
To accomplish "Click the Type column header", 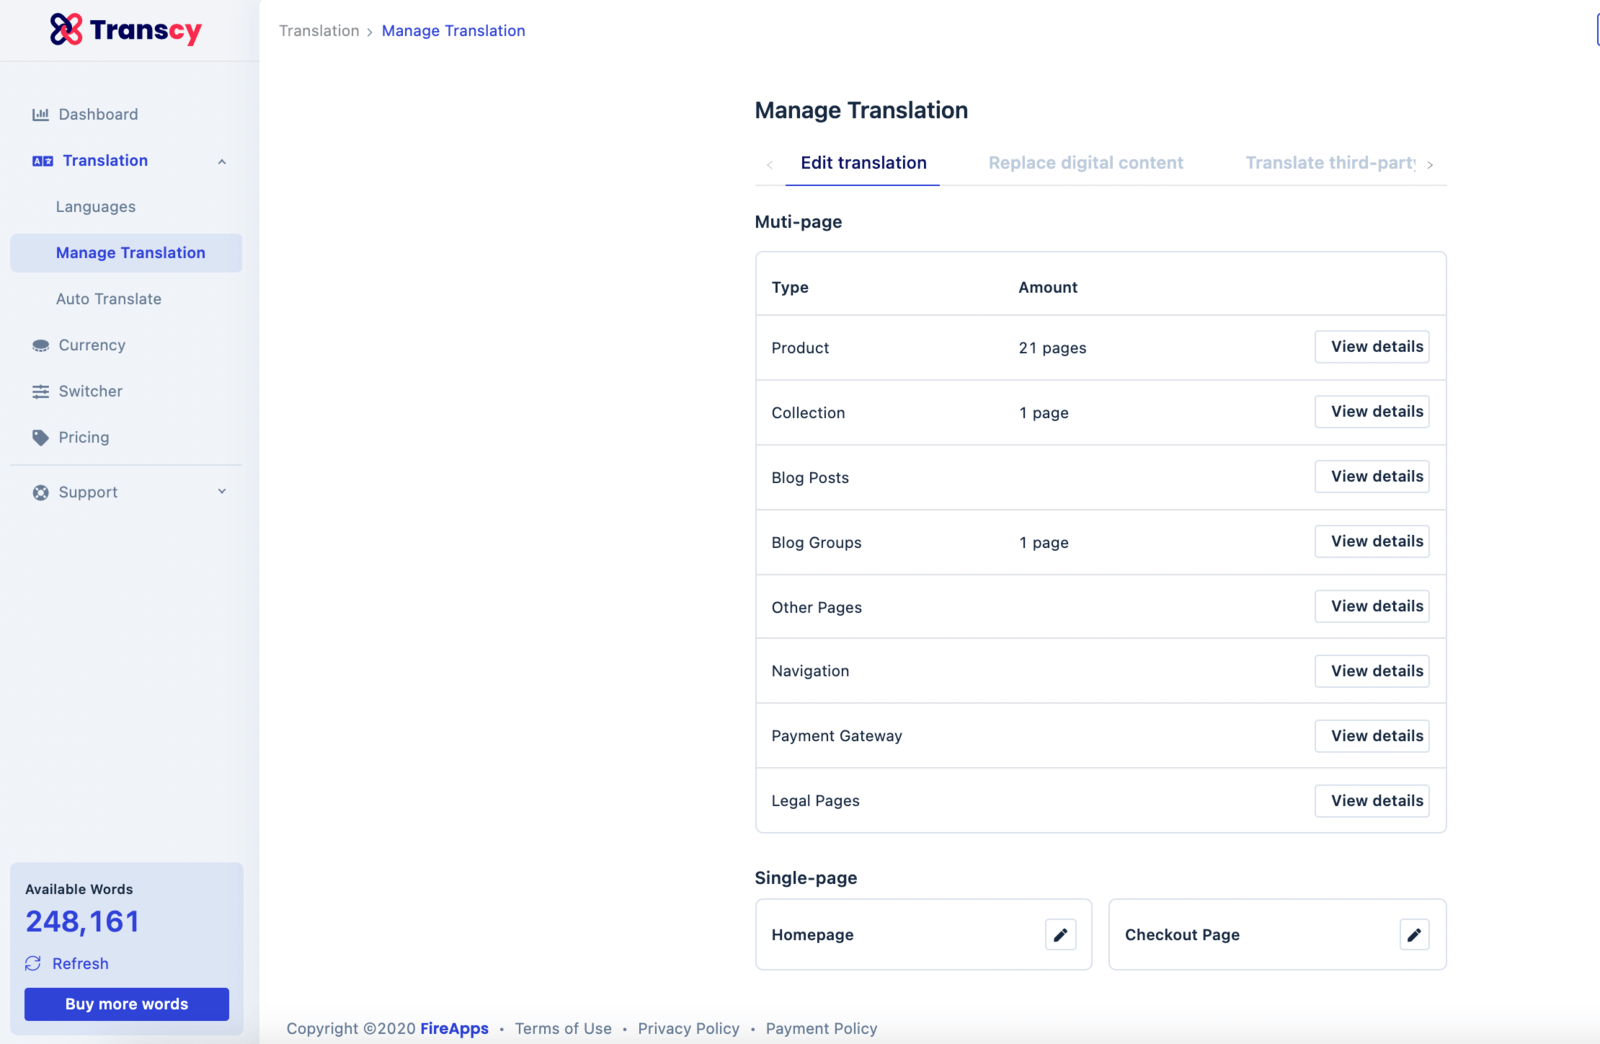I will click(790, 287).
